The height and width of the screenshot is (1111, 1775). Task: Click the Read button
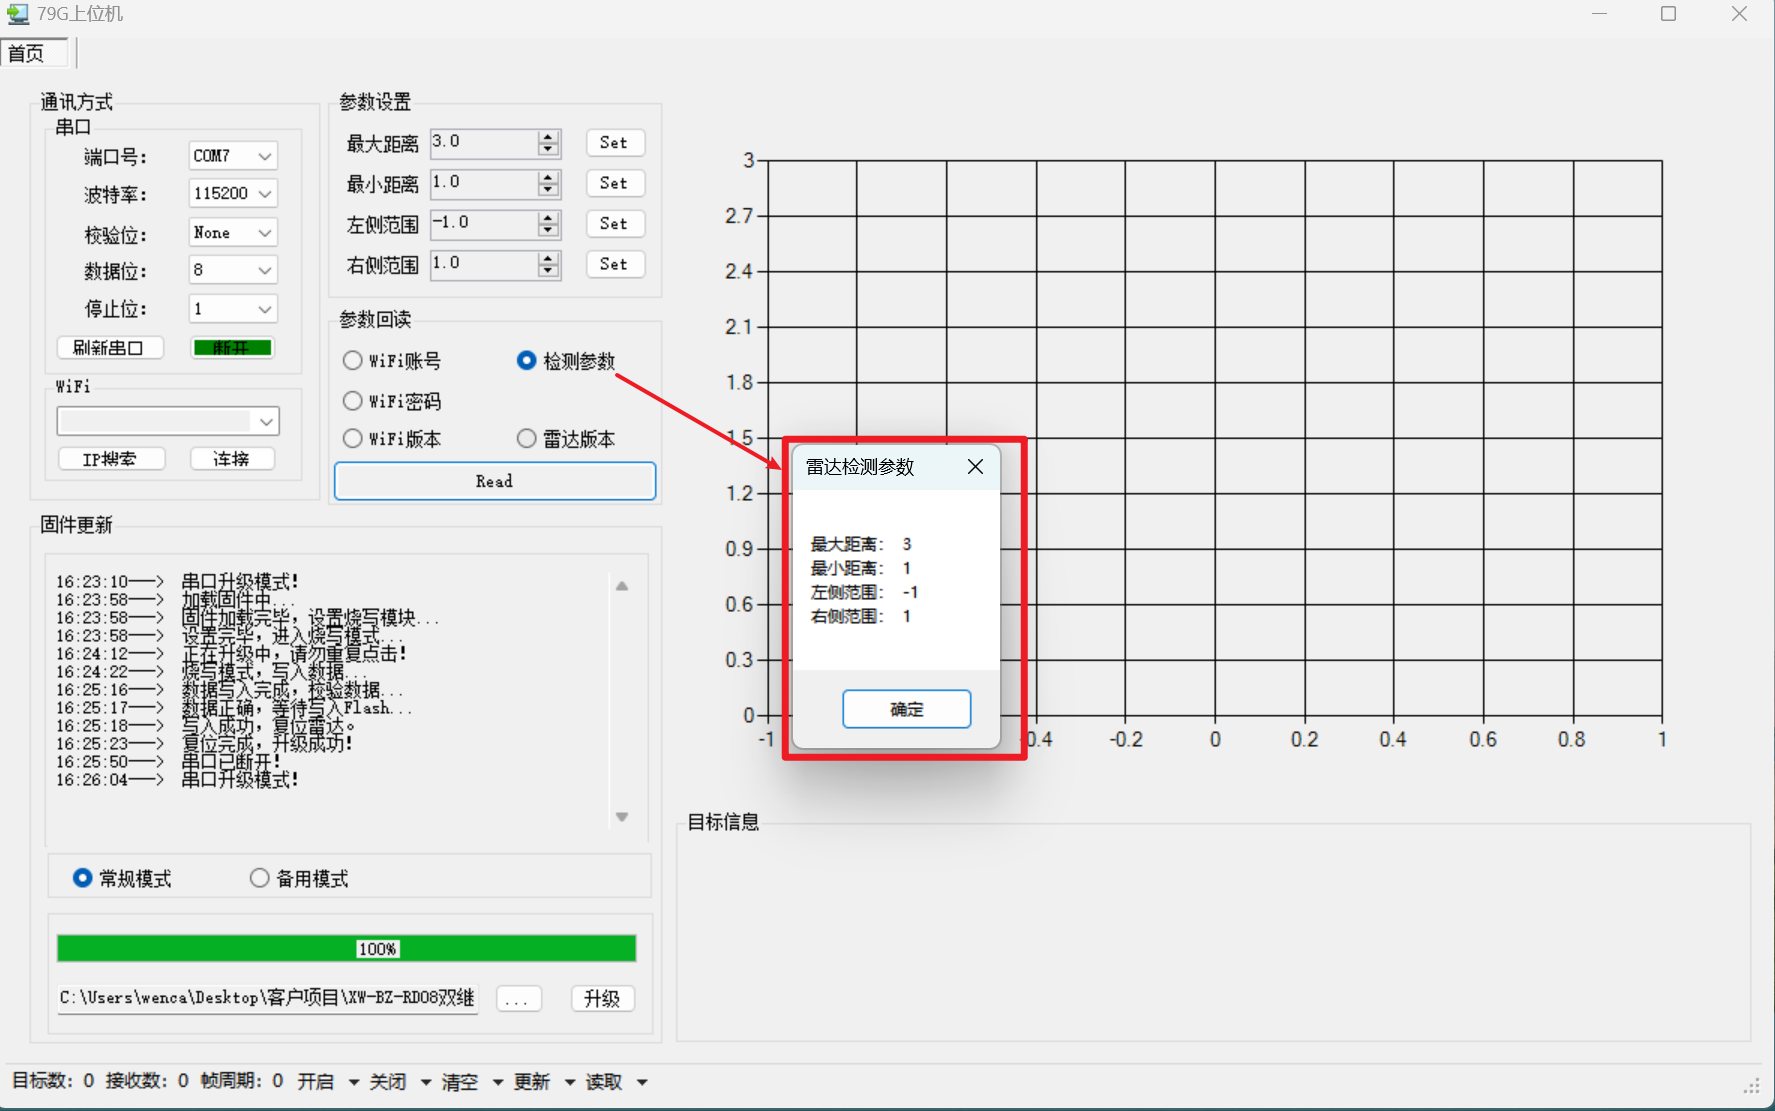coord(495,481)
